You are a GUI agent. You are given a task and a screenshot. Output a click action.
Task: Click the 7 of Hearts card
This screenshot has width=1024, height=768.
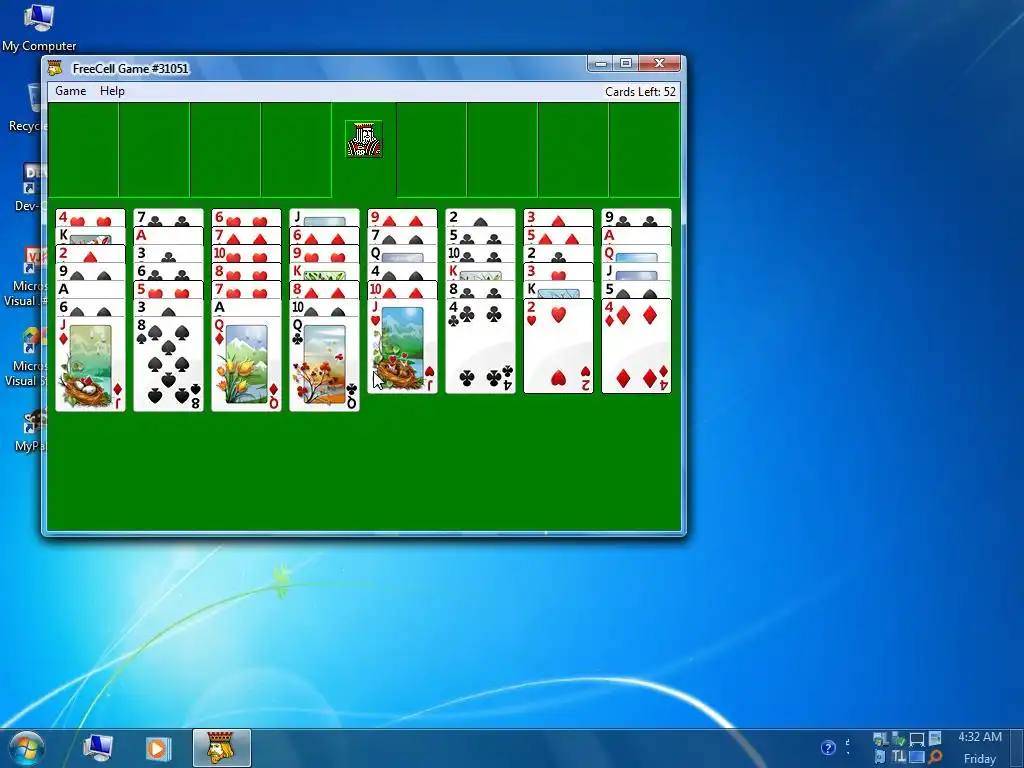pos(246,290)
